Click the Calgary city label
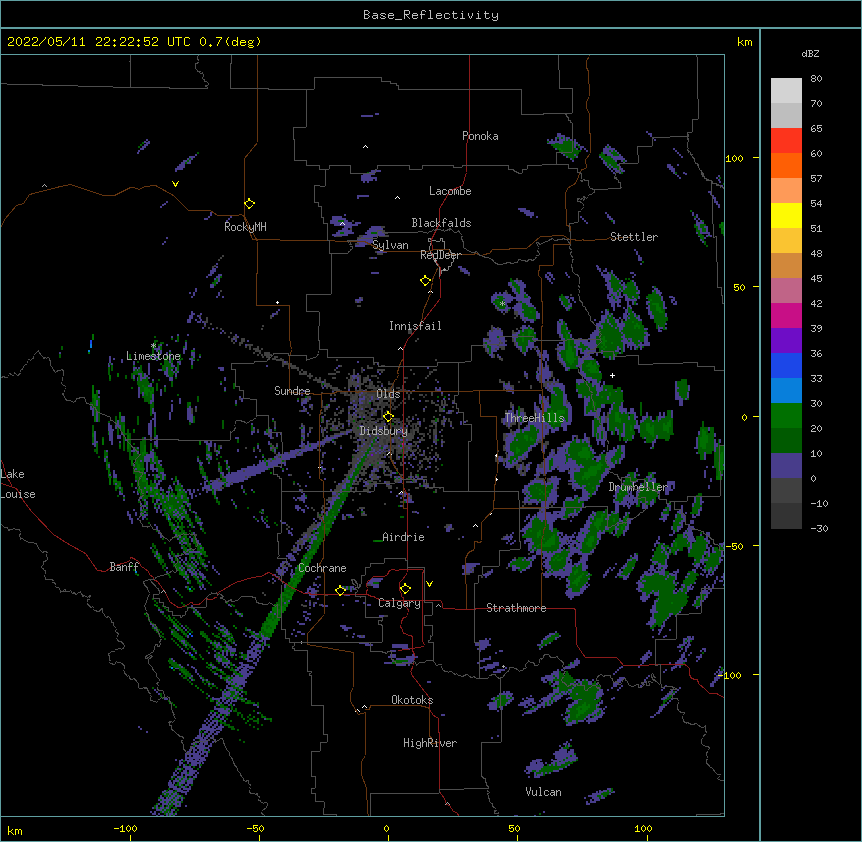 pyautogui.click(x=399, y=603)
